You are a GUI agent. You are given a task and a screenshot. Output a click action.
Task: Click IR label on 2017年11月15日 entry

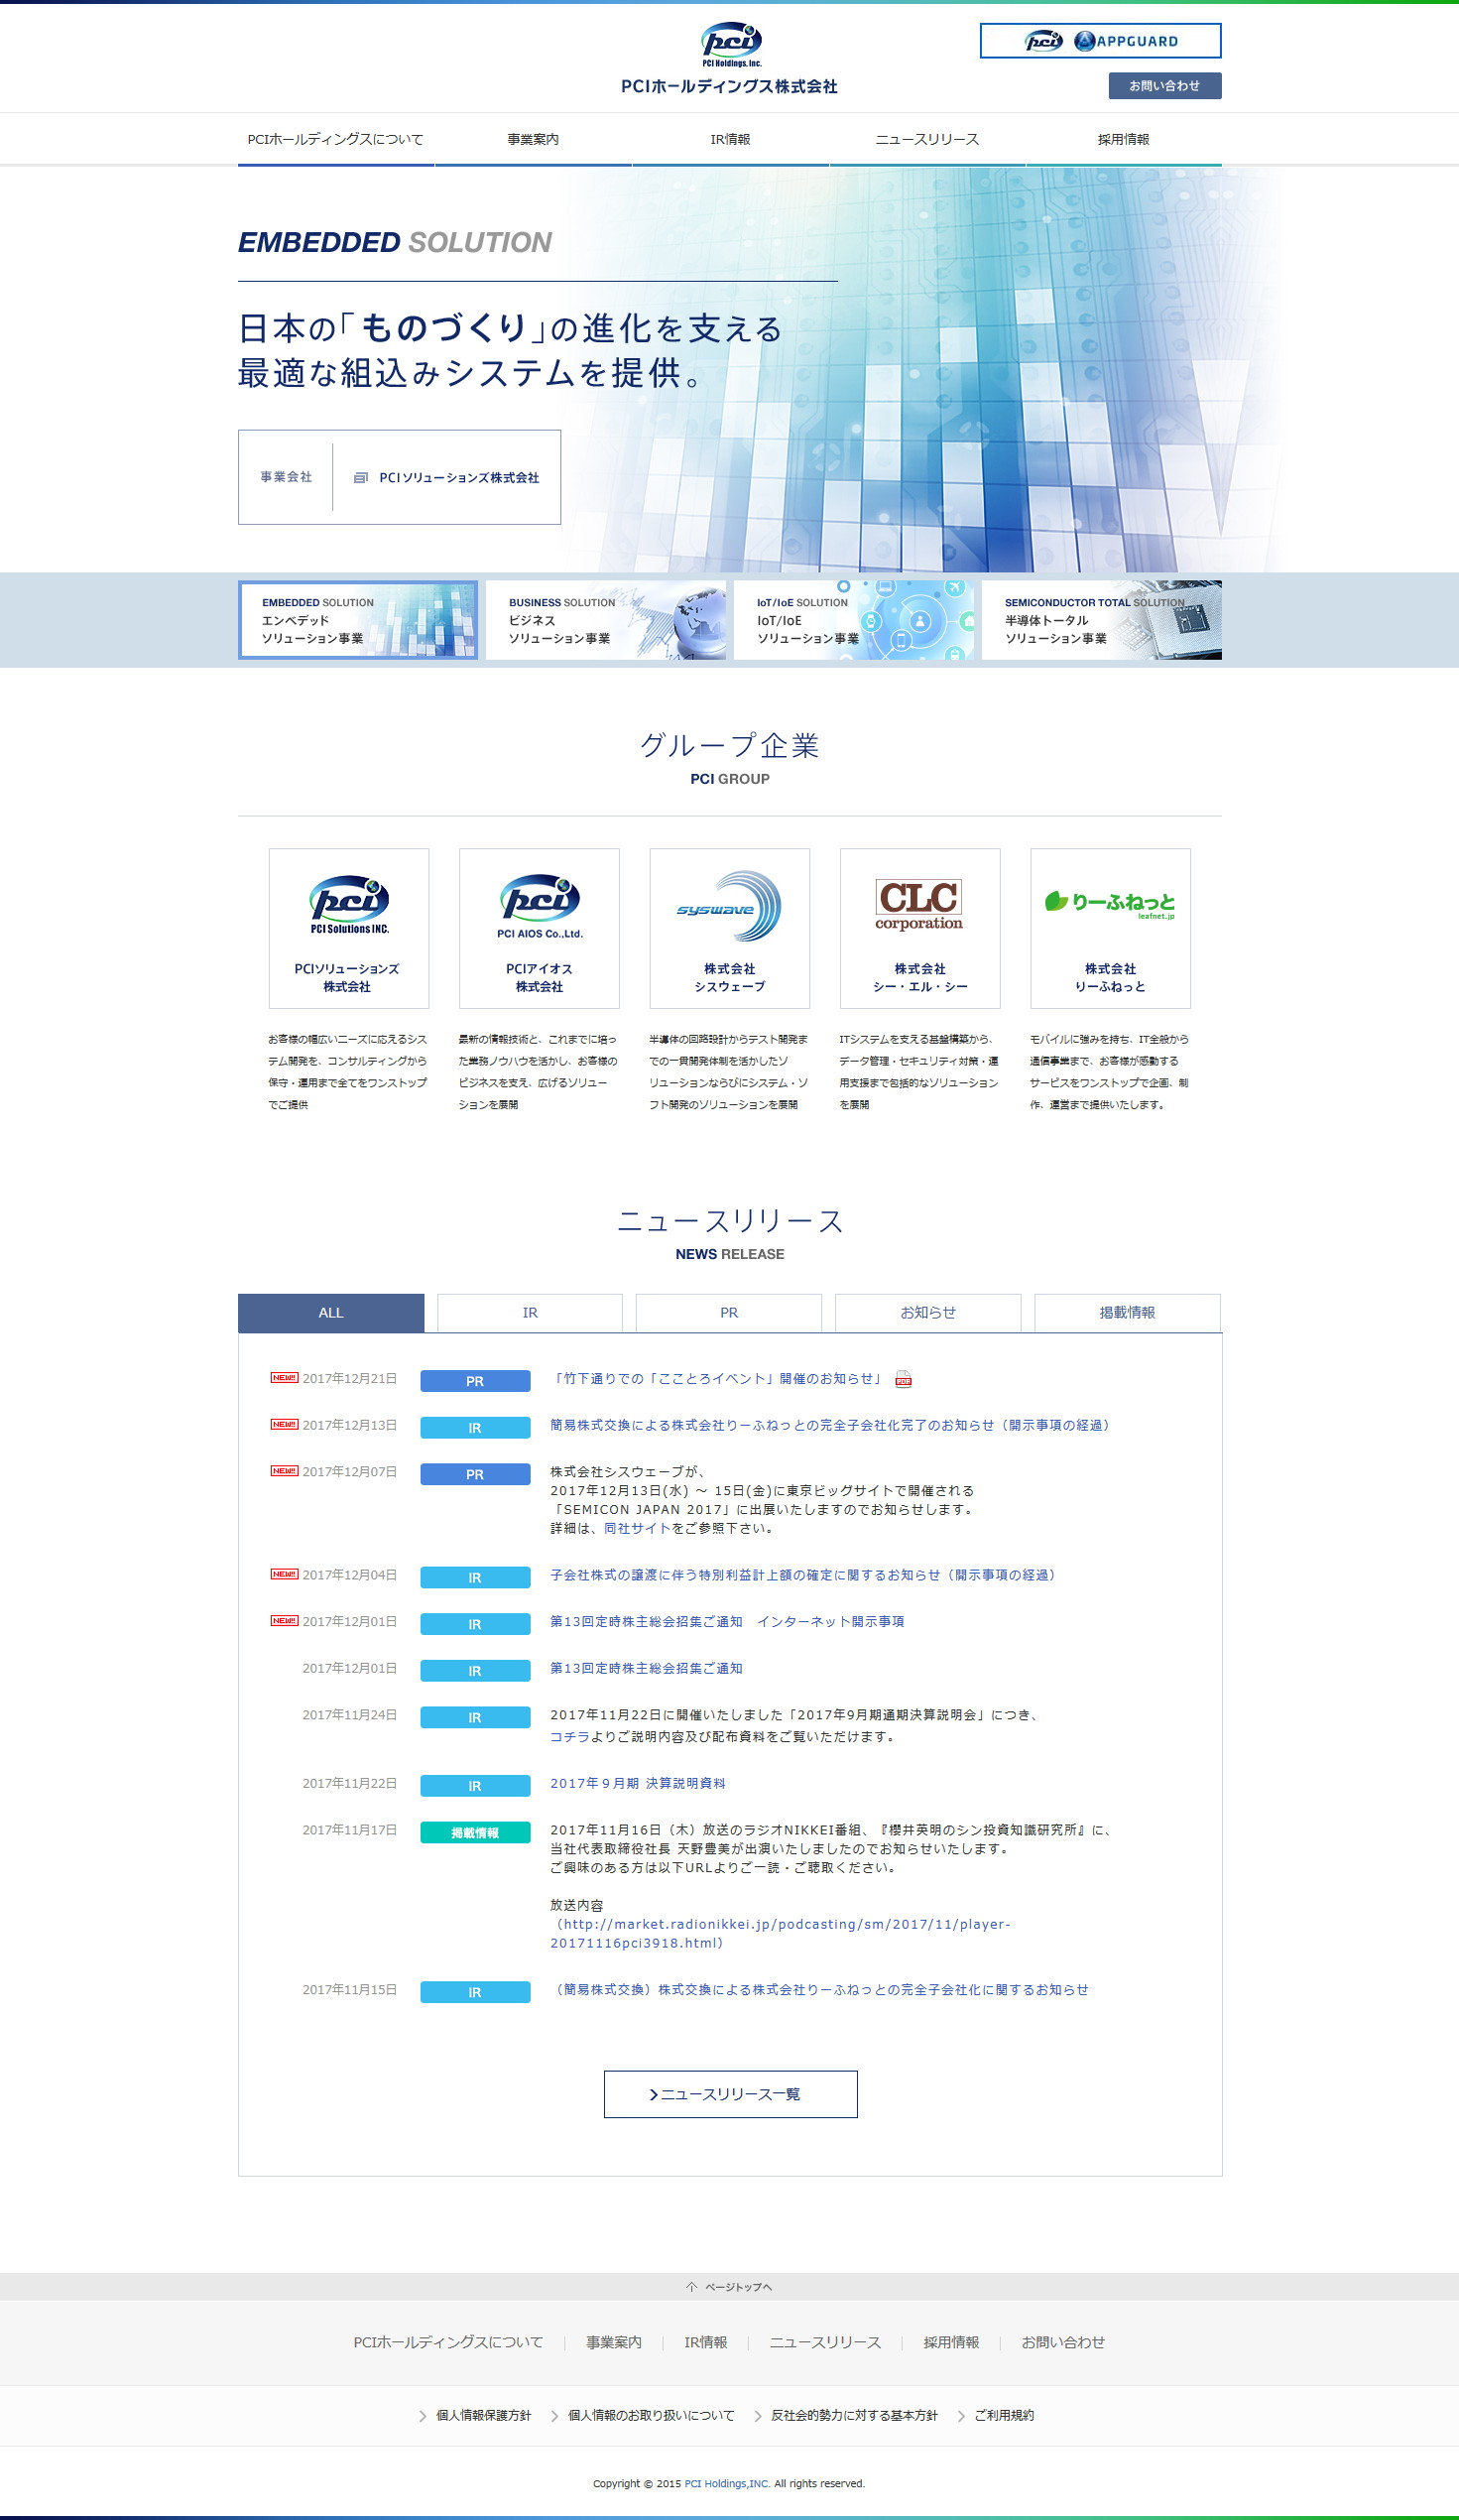(x=475, y=1993)
